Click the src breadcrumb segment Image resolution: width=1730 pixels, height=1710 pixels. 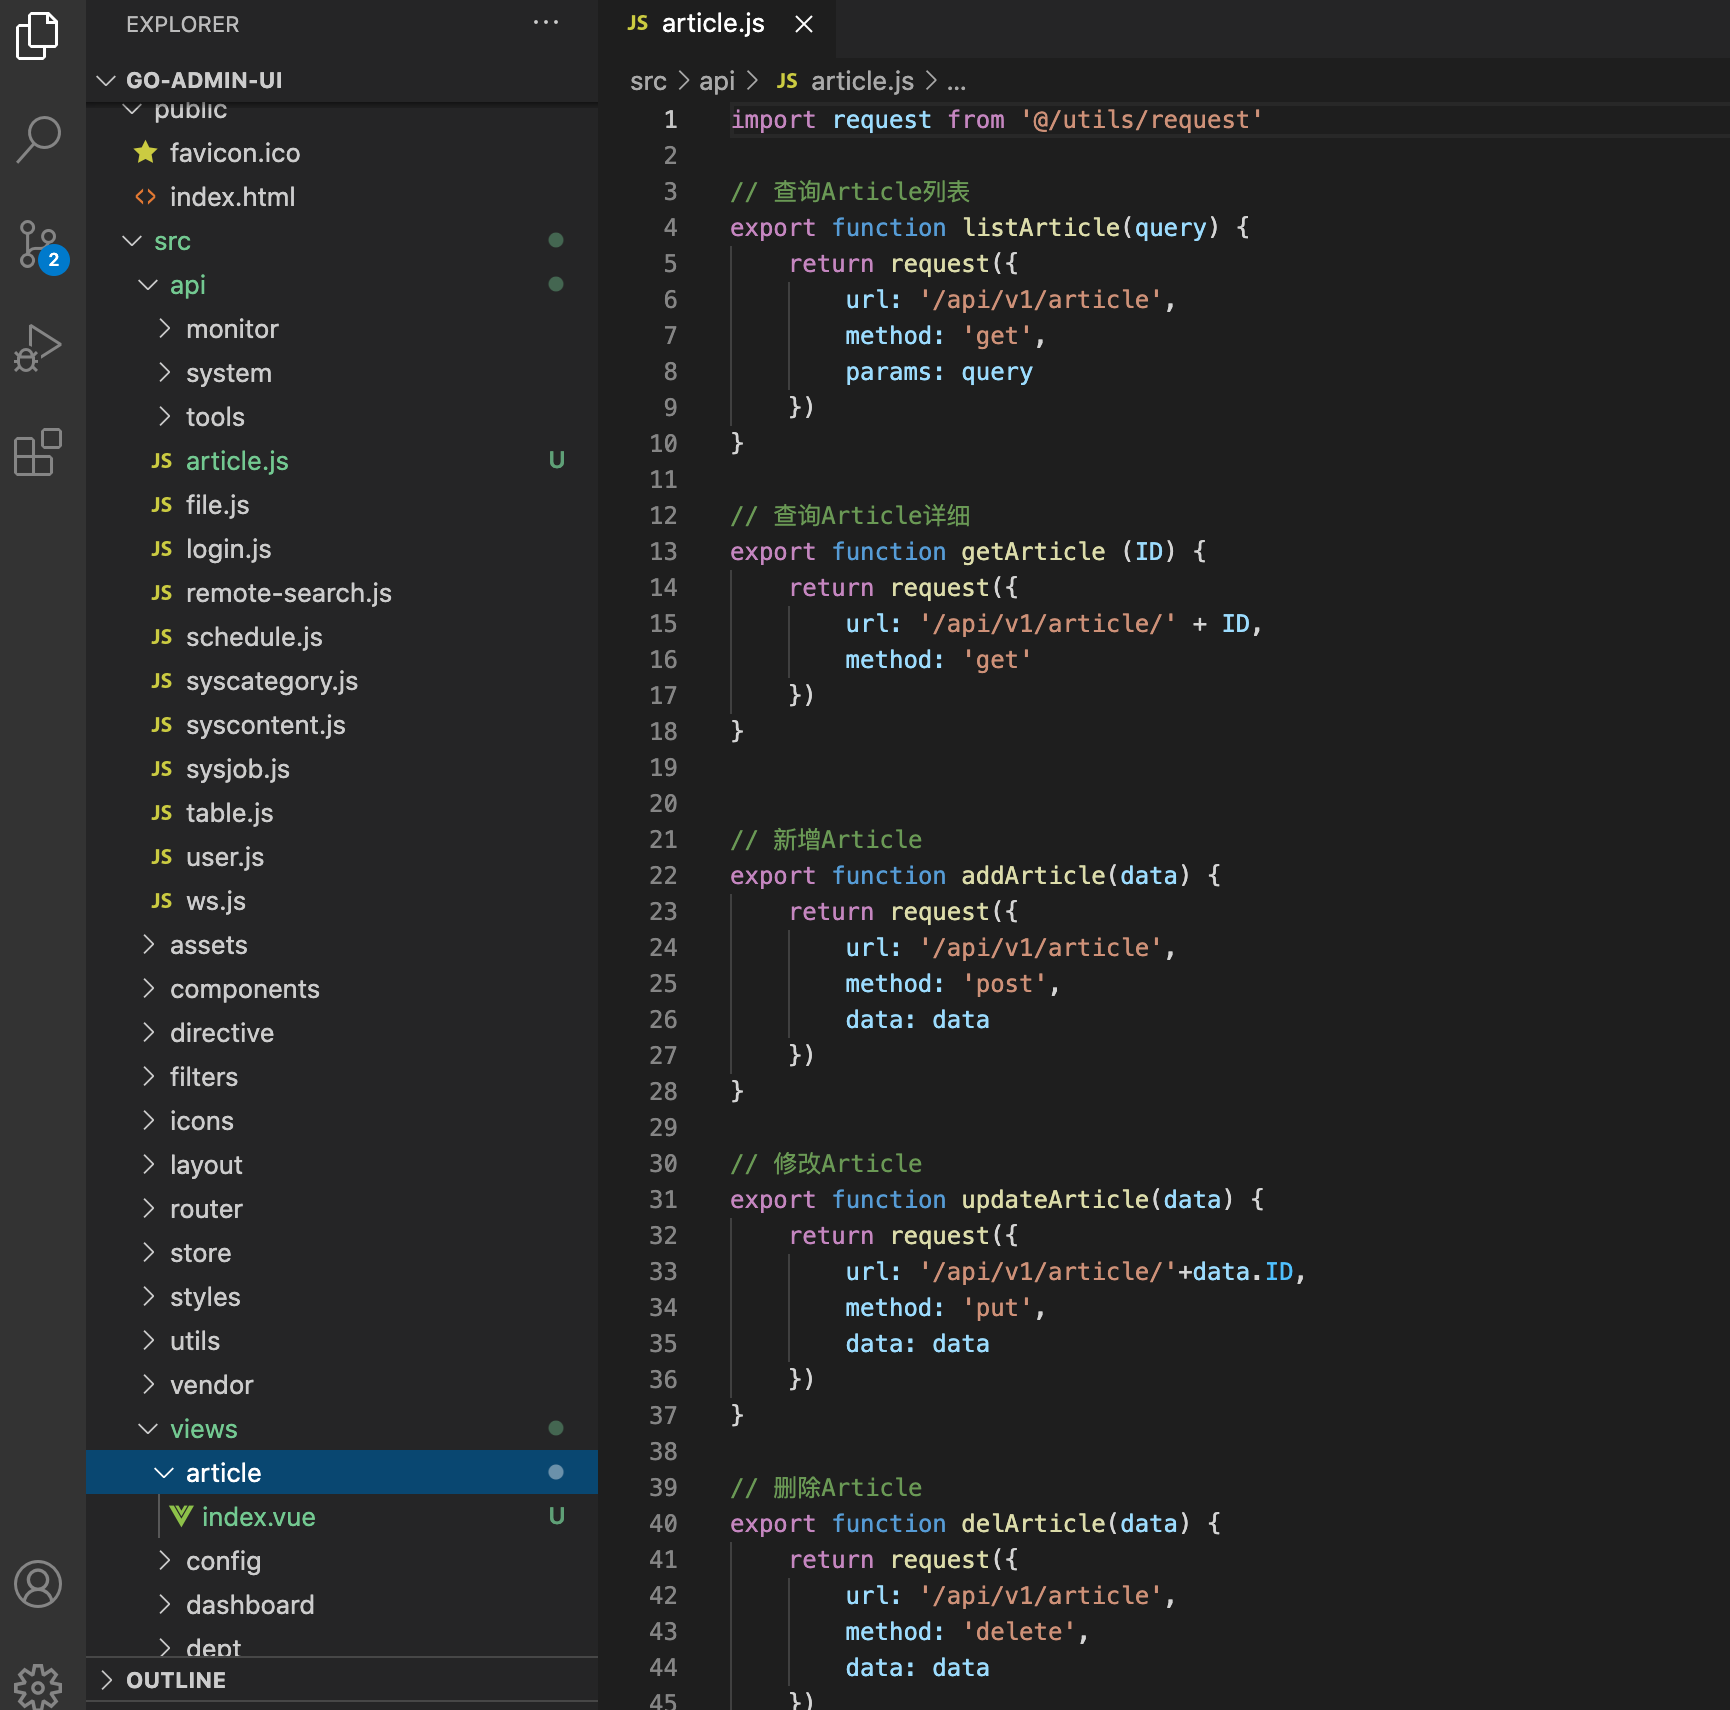(648, 81)
